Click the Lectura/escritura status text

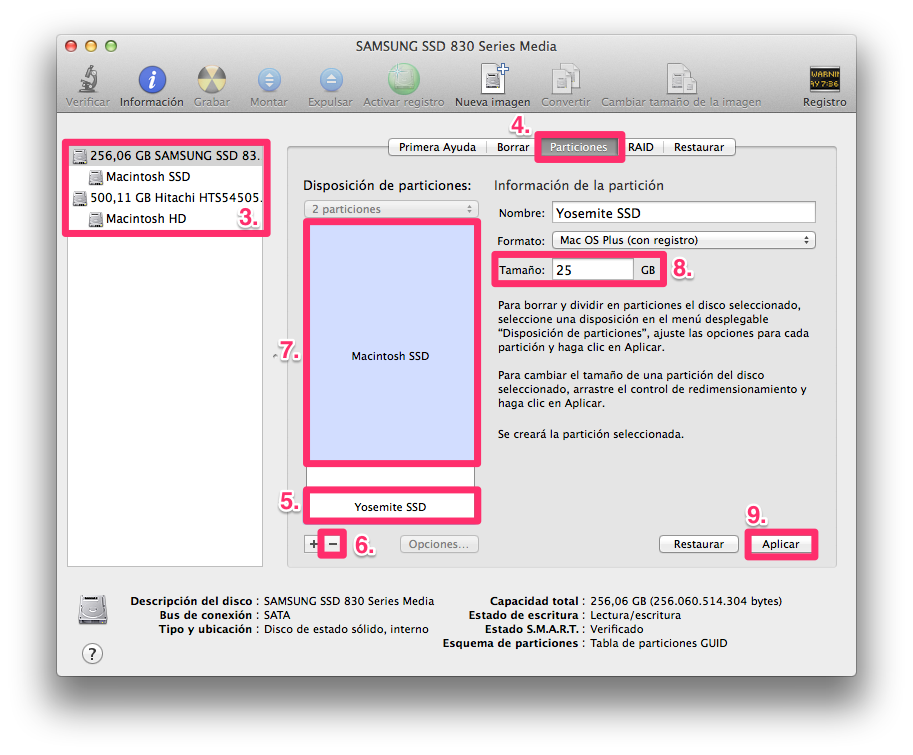click(x=635, y=615)
